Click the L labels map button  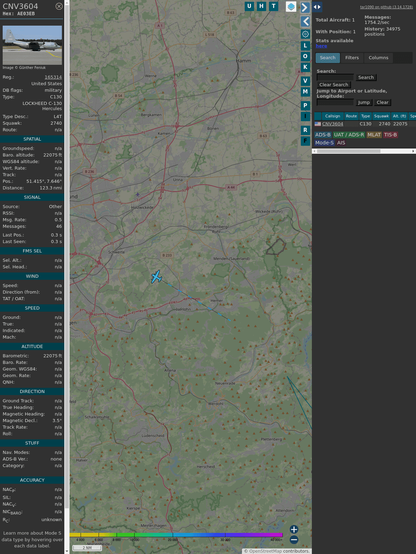pyautogui.click(x=305, y=46)
